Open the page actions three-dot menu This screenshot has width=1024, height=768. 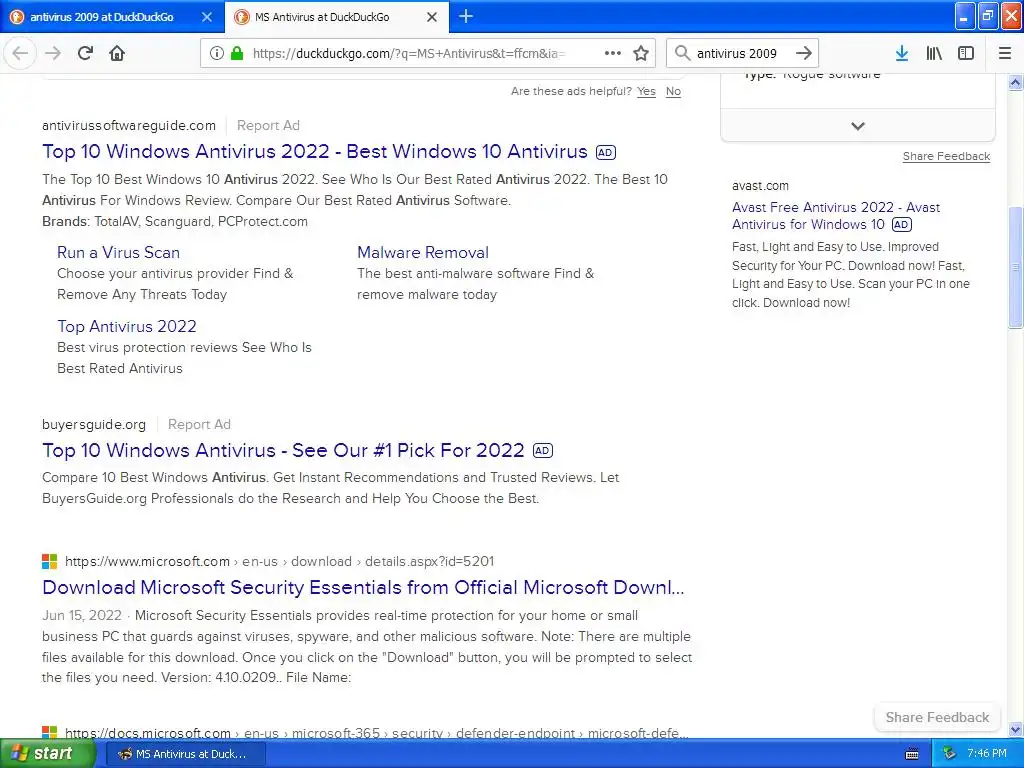613,53
